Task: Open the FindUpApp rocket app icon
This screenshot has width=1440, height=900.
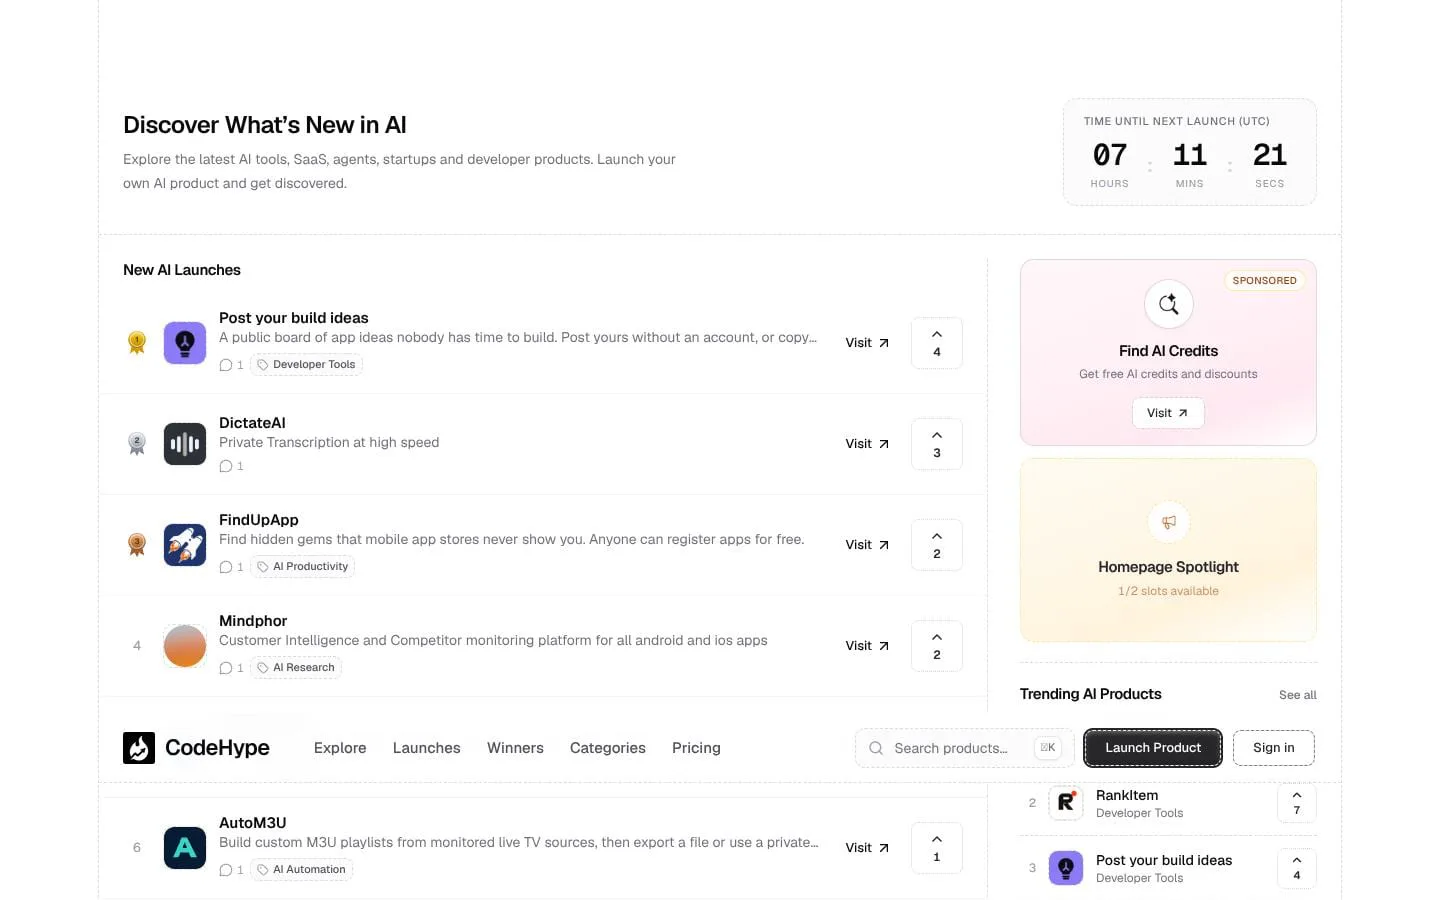Action: coord(185,545)
